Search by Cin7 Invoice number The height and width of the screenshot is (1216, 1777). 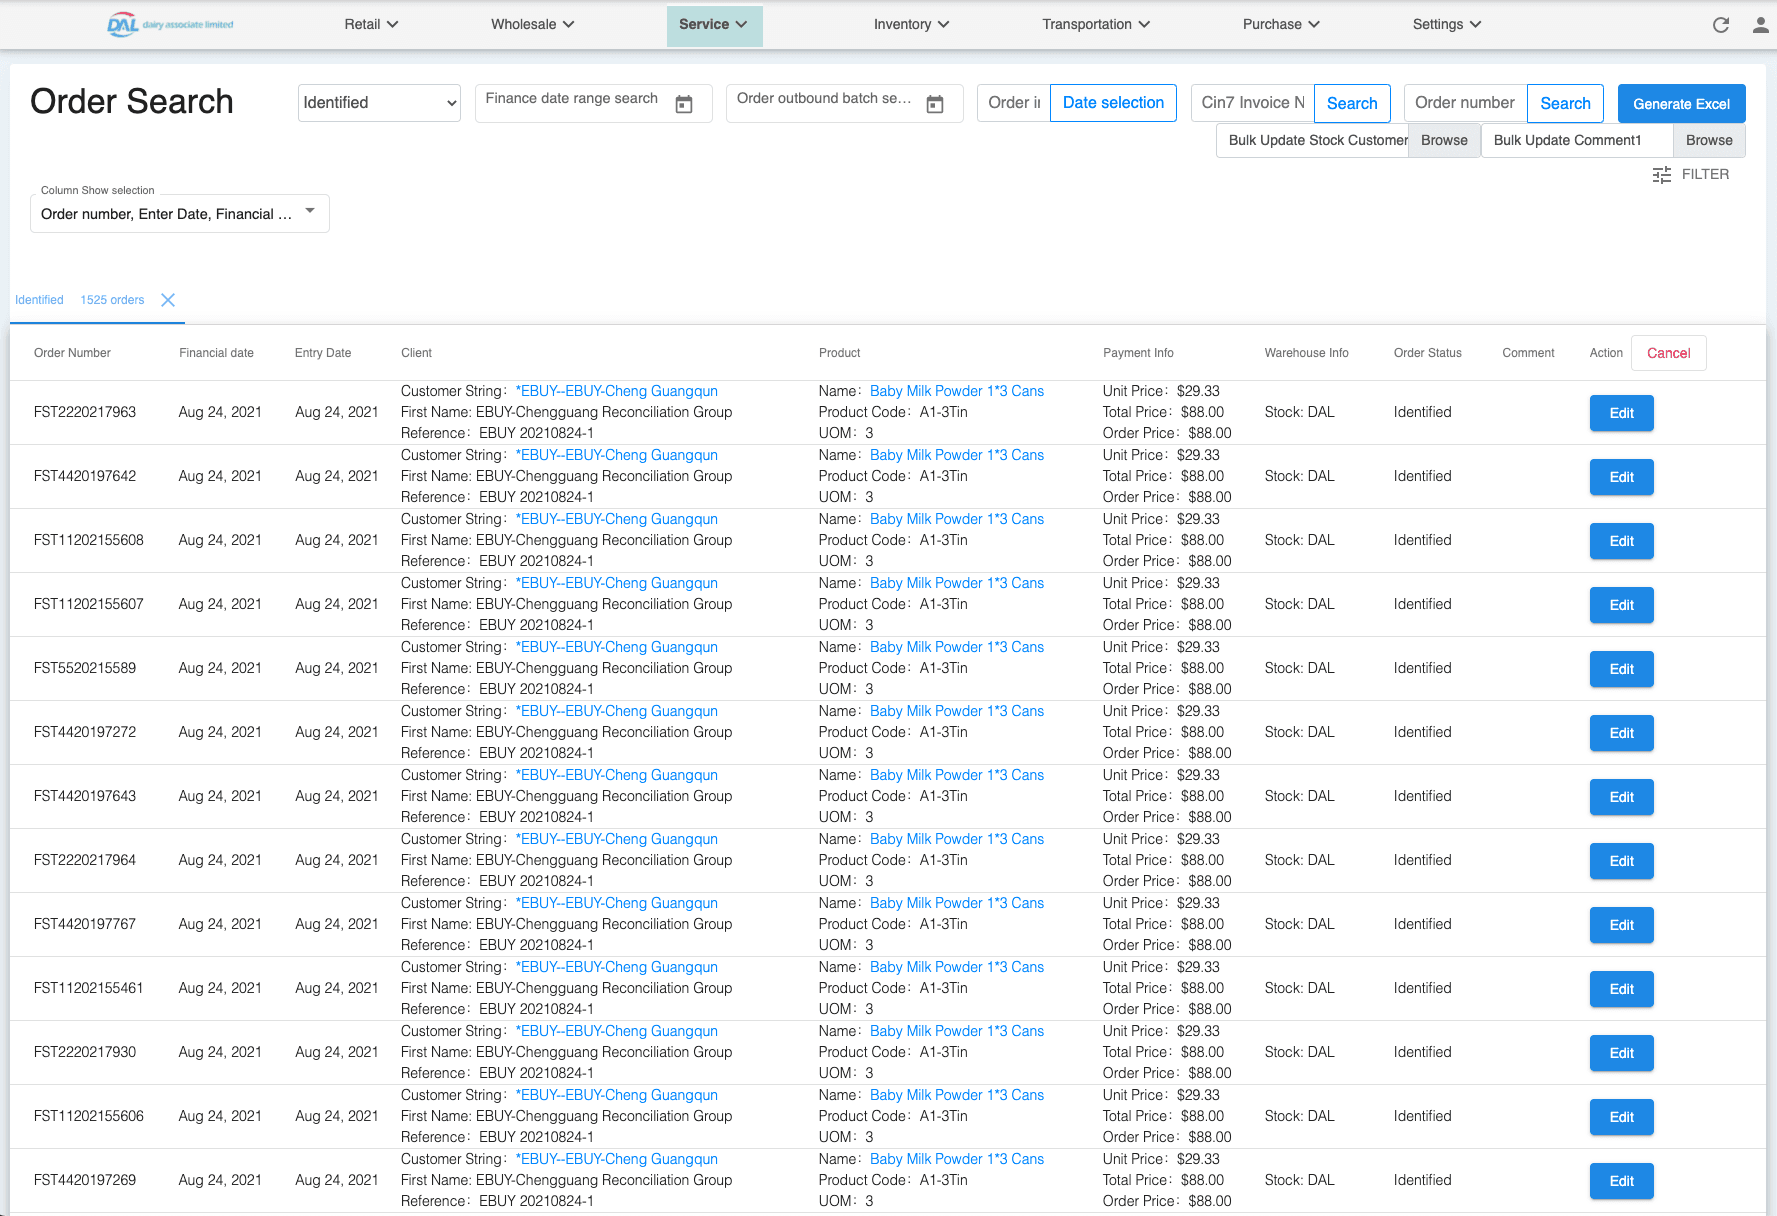tap(1352, 103)
